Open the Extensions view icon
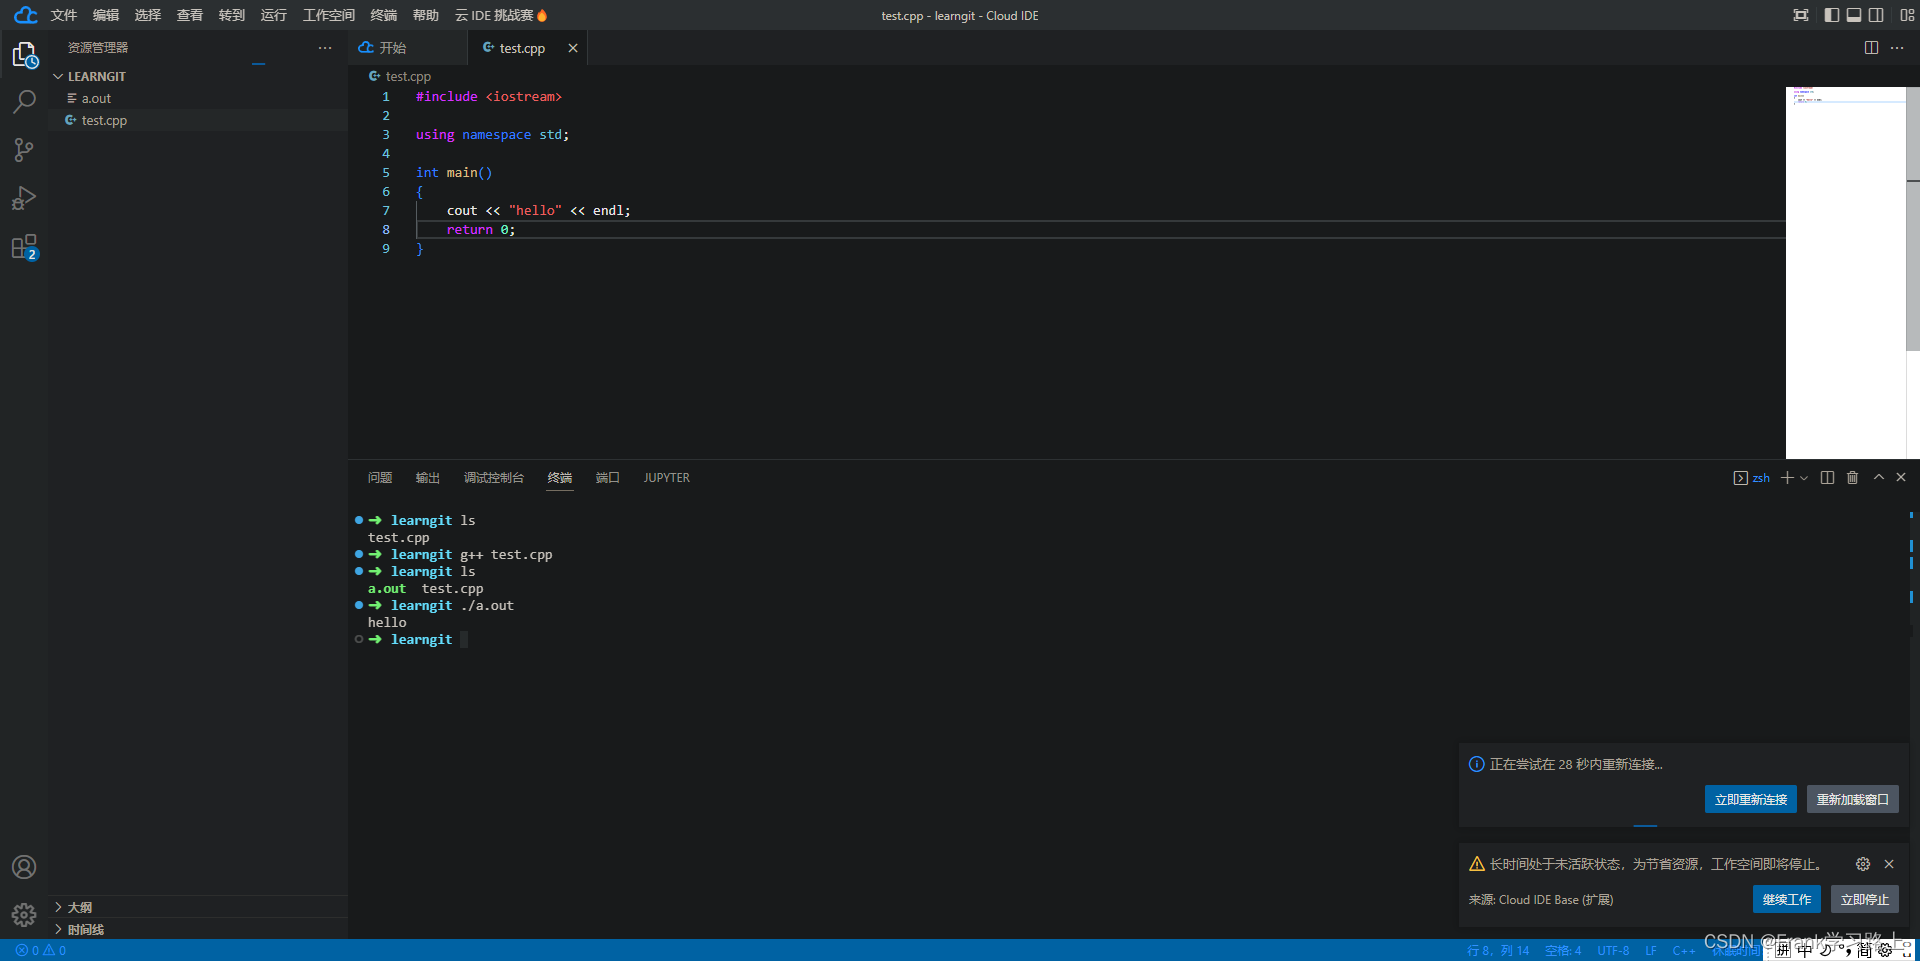The height and width of the screenshot is (961, 1920). point(24,247)
